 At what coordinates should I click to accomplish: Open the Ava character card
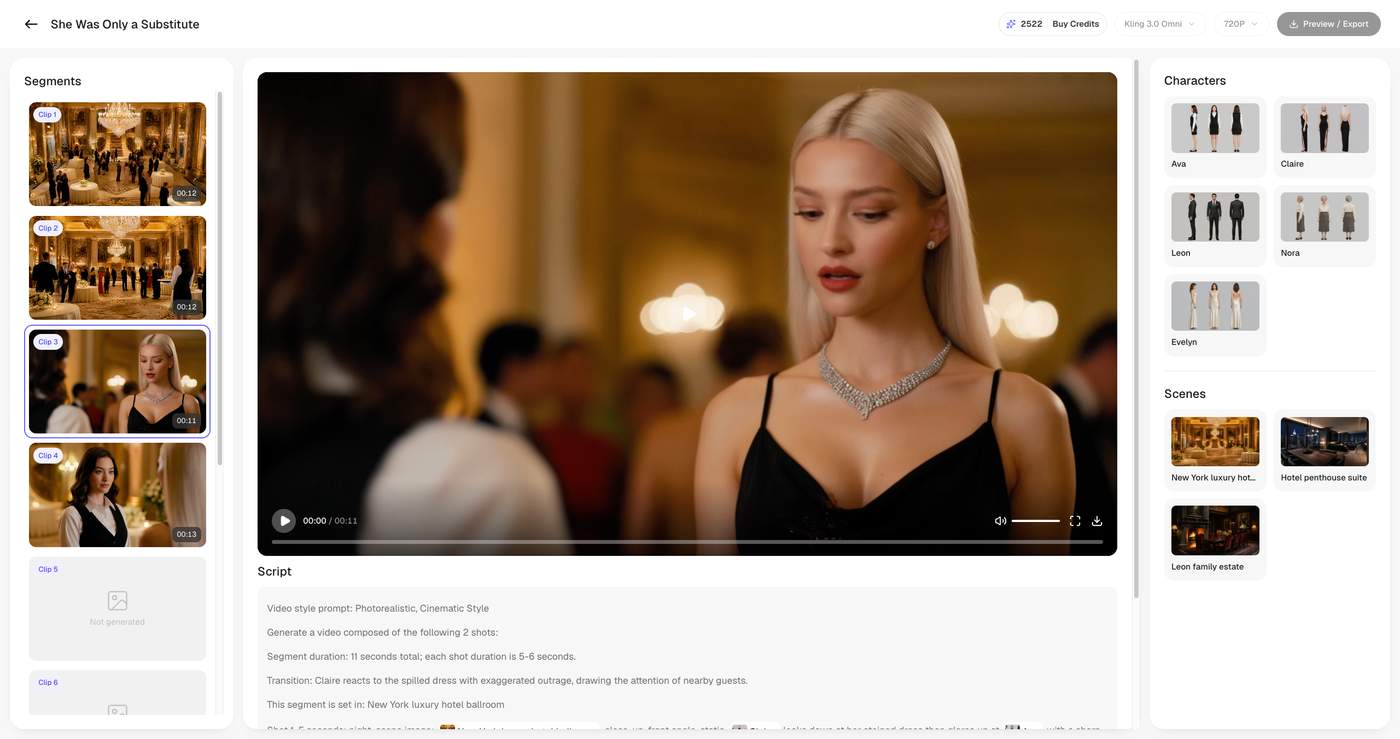coord(1215,135)
